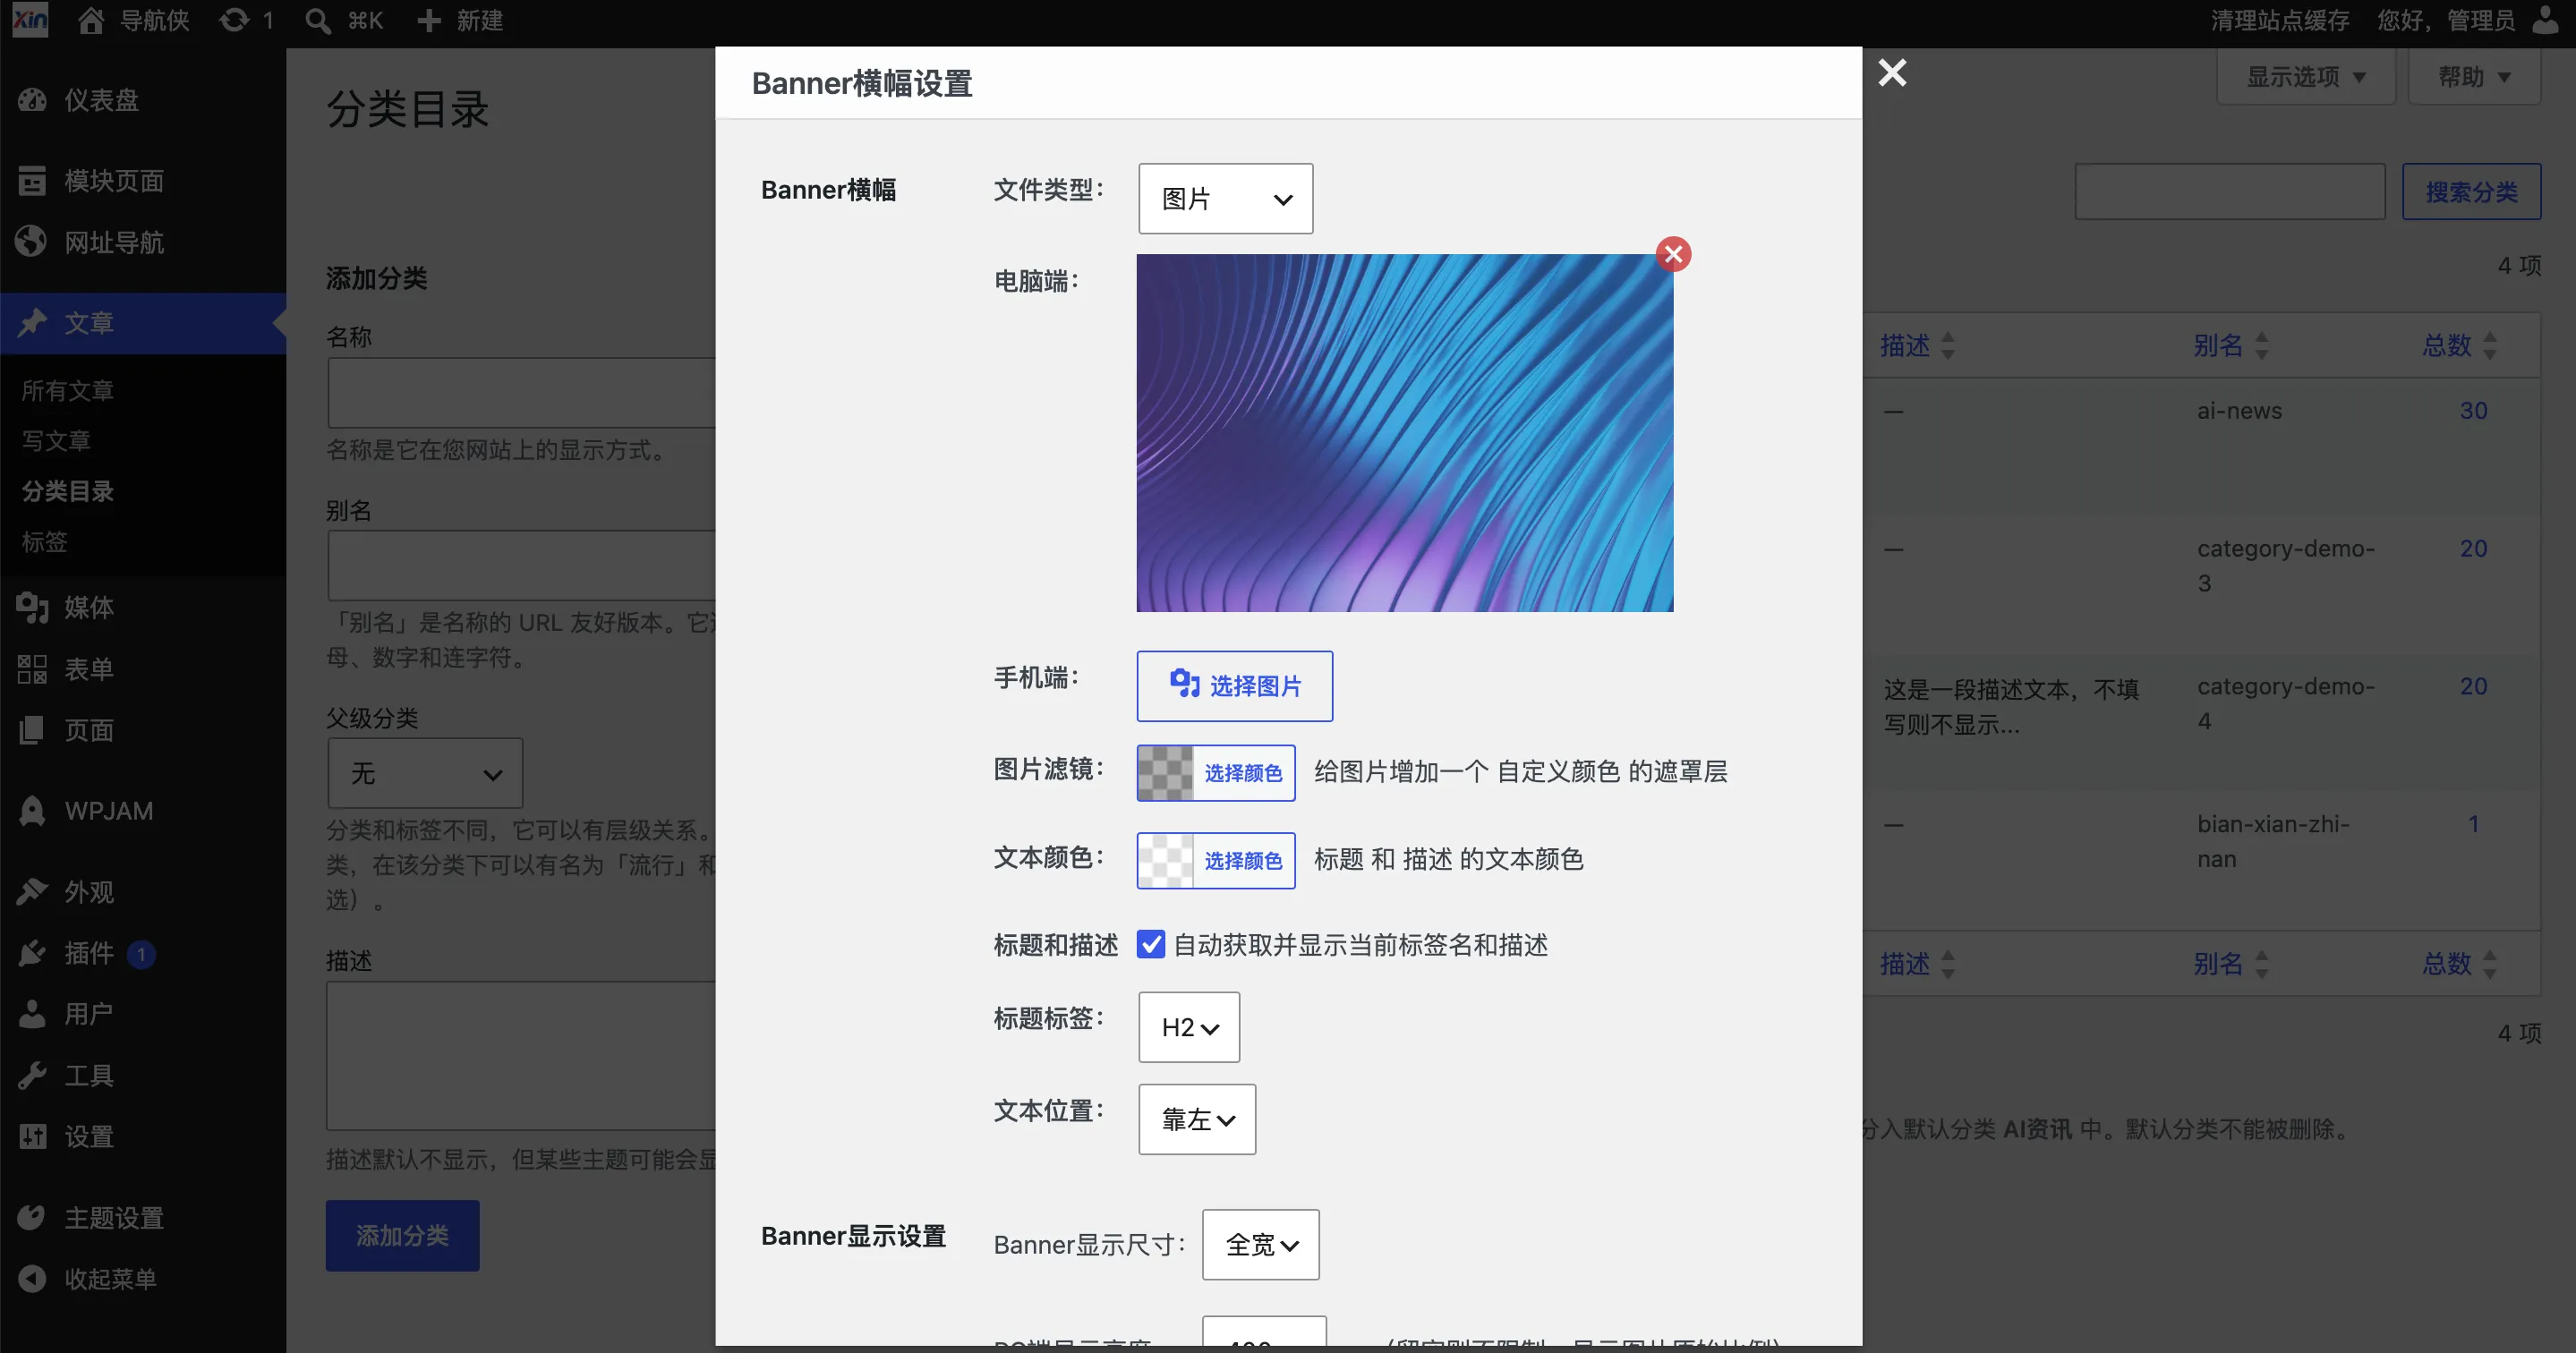This screenshot has width=2576, height=1353.
Task: Click the 工具 wrench icon
Action: [32, 1076]
